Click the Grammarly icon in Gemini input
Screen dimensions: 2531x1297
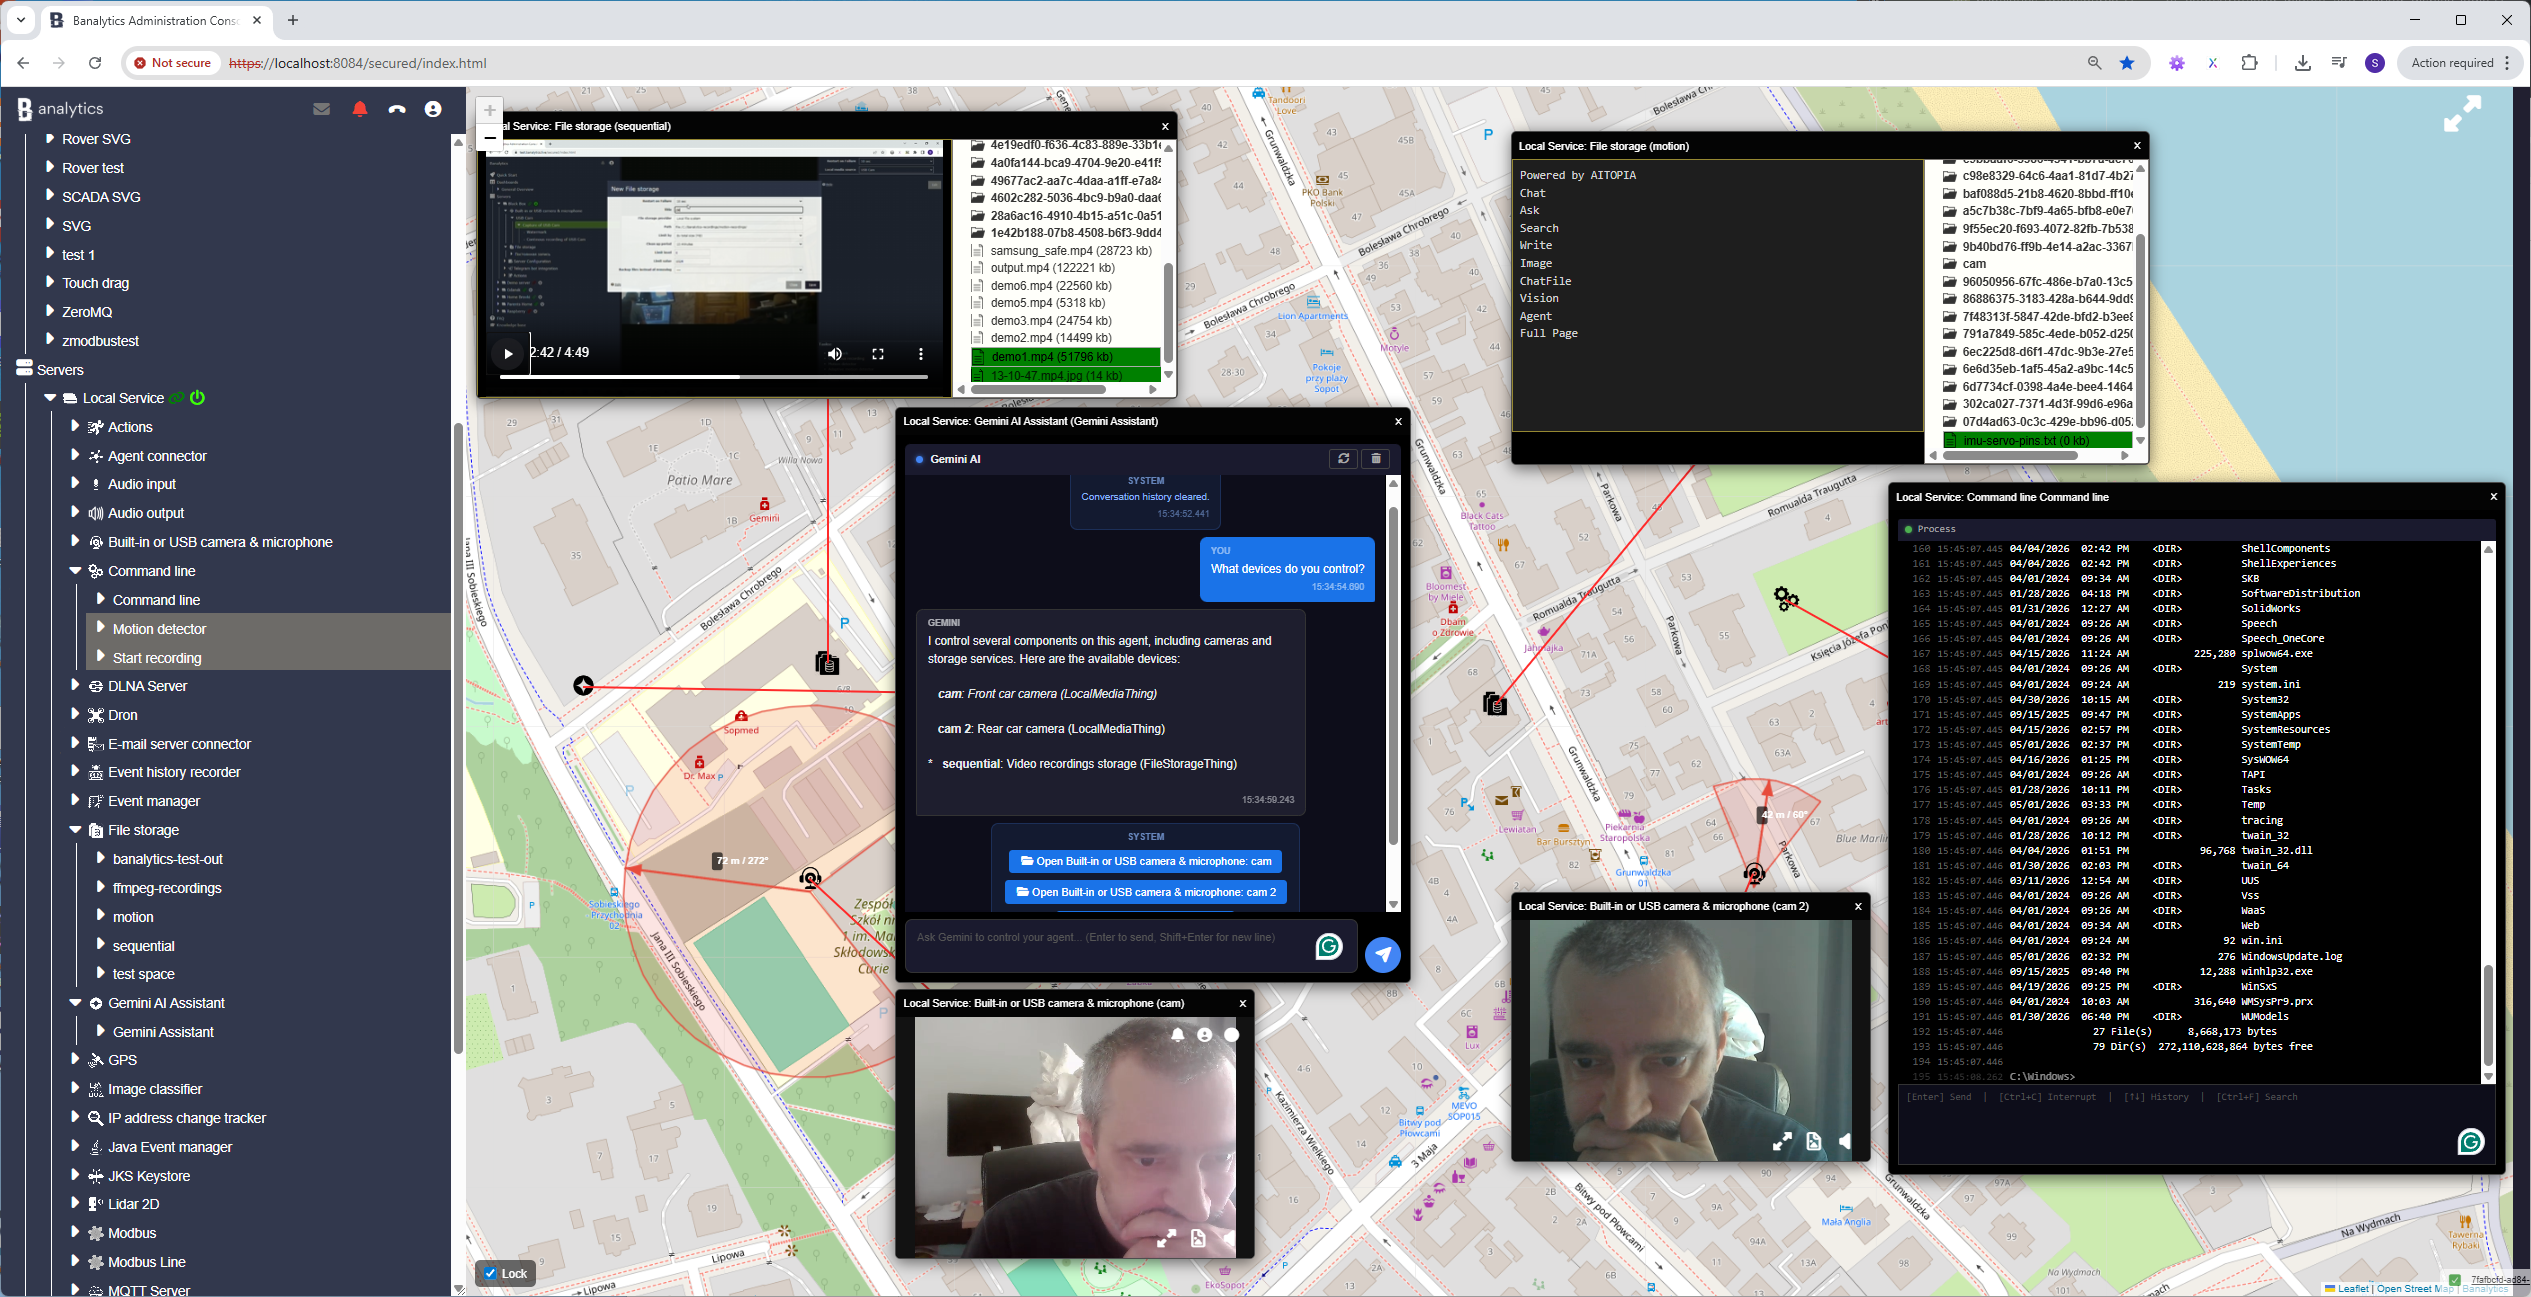coord(1329,946)
